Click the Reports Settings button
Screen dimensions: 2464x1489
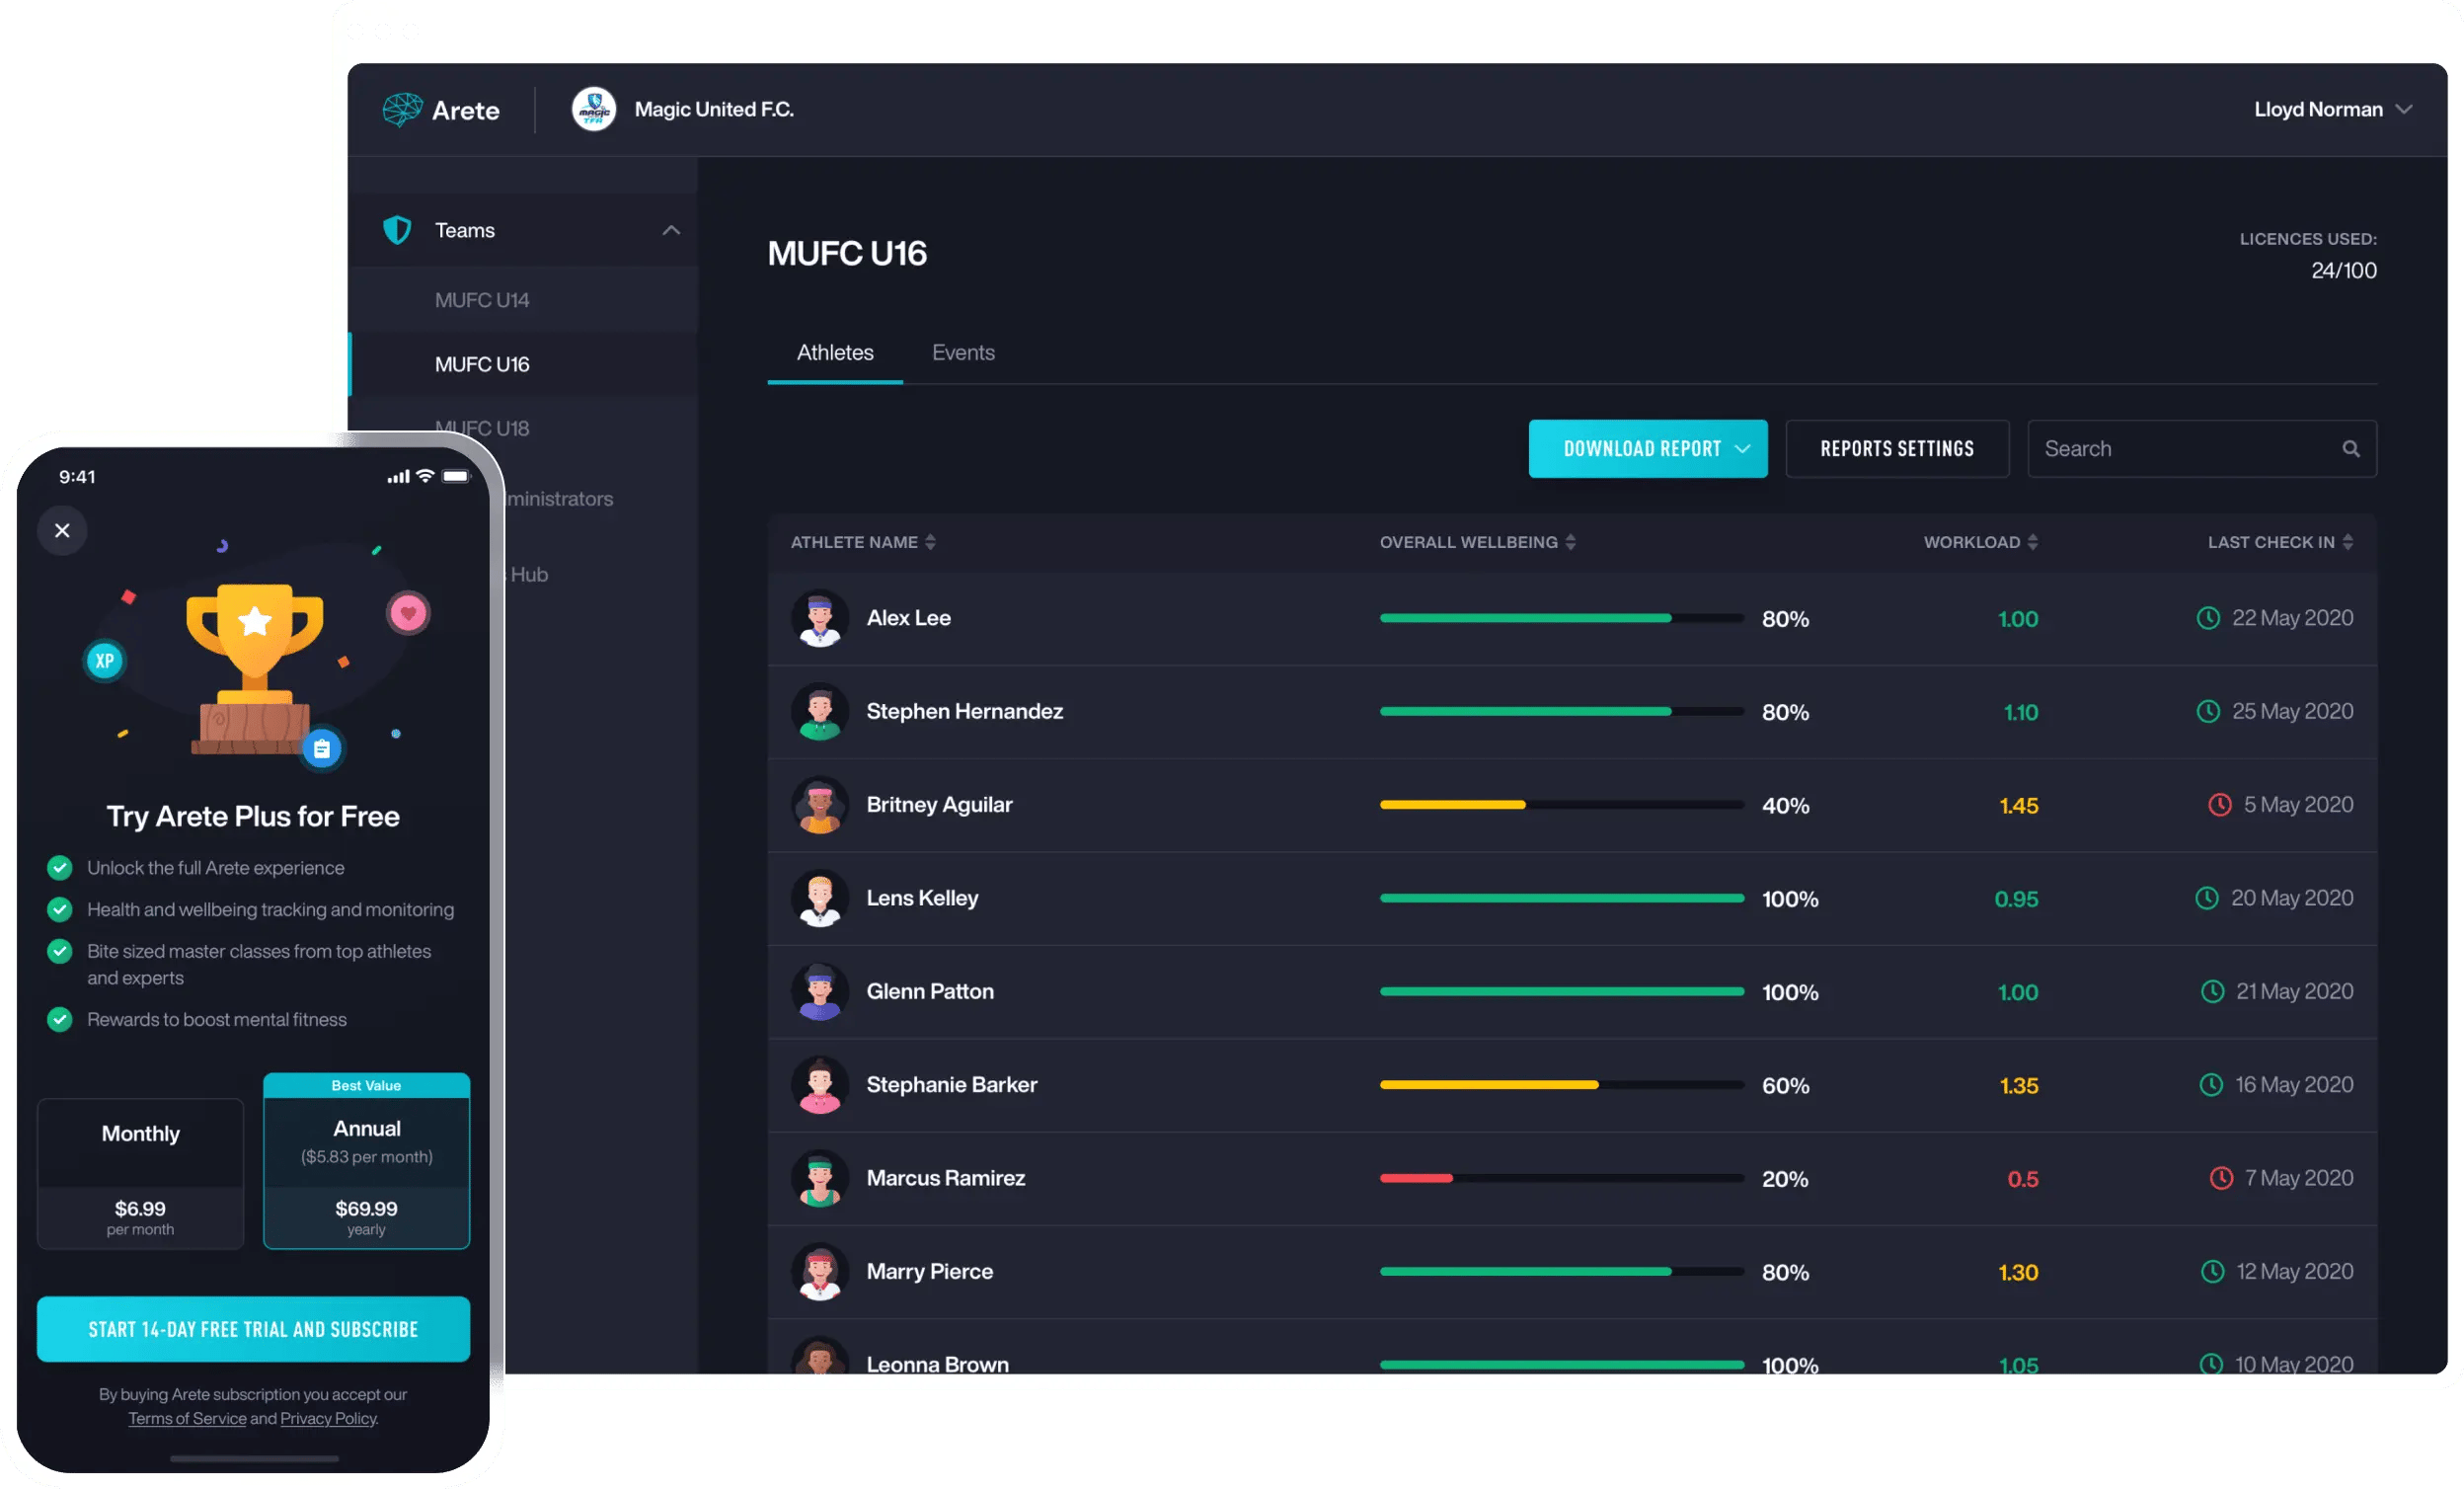[1897, 449]
